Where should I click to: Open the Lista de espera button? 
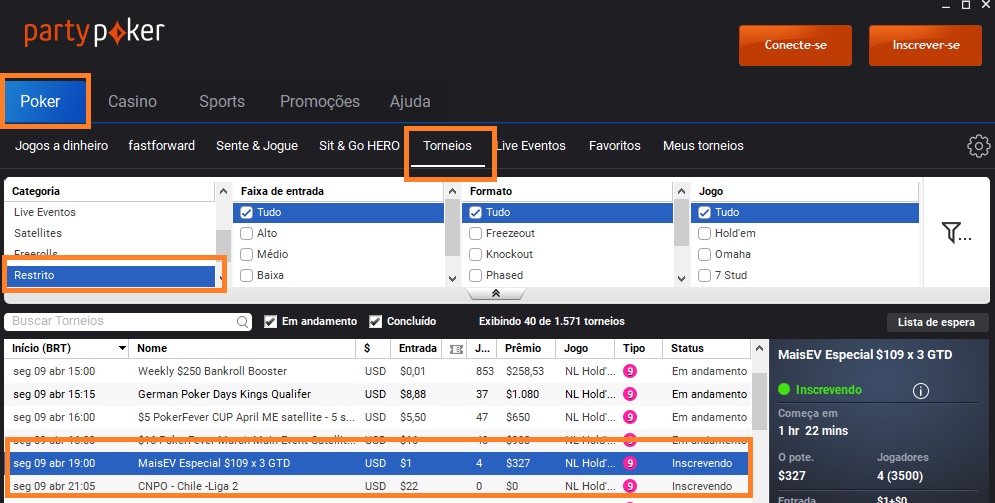pyautogui.click(x=936, y=322)
